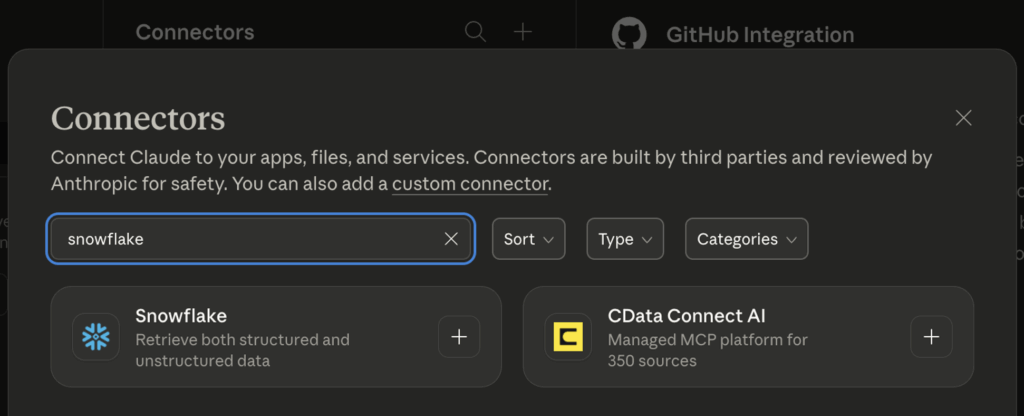Click the Snowflake logo icon
The image size is (1024, 416).
(96, 337)
